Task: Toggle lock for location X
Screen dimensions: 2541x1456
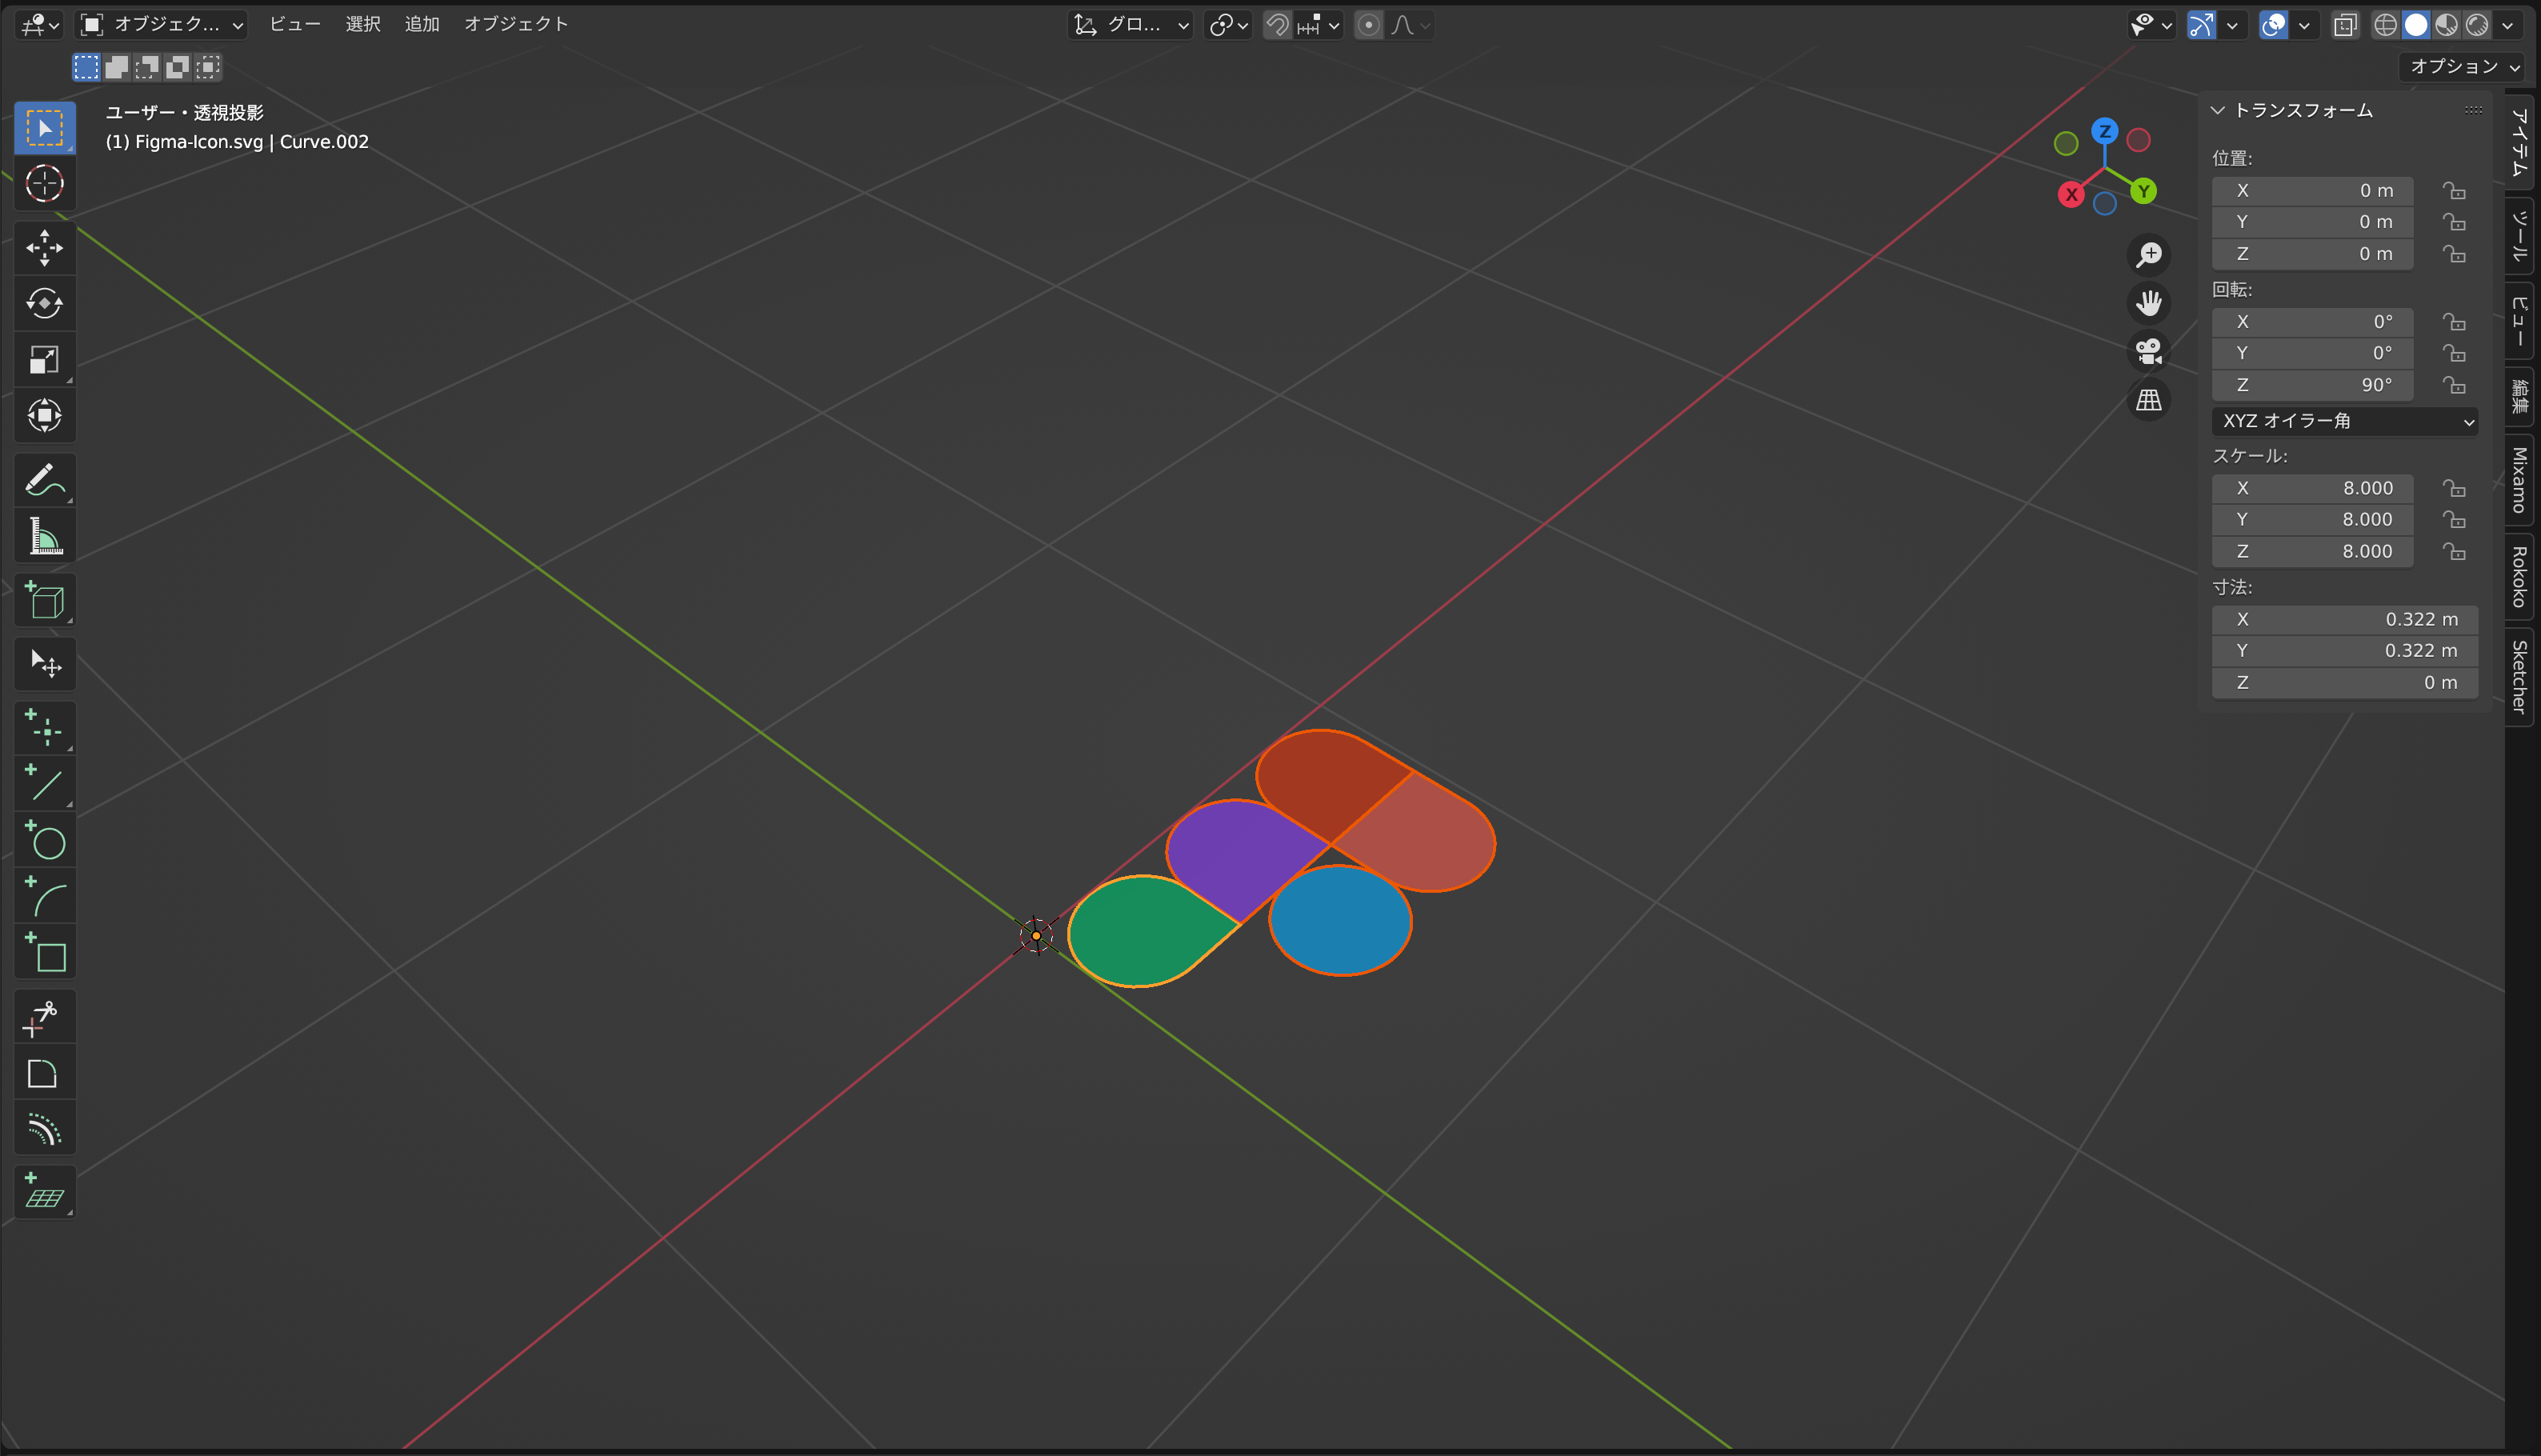Action: click(x=2454, y=190)
